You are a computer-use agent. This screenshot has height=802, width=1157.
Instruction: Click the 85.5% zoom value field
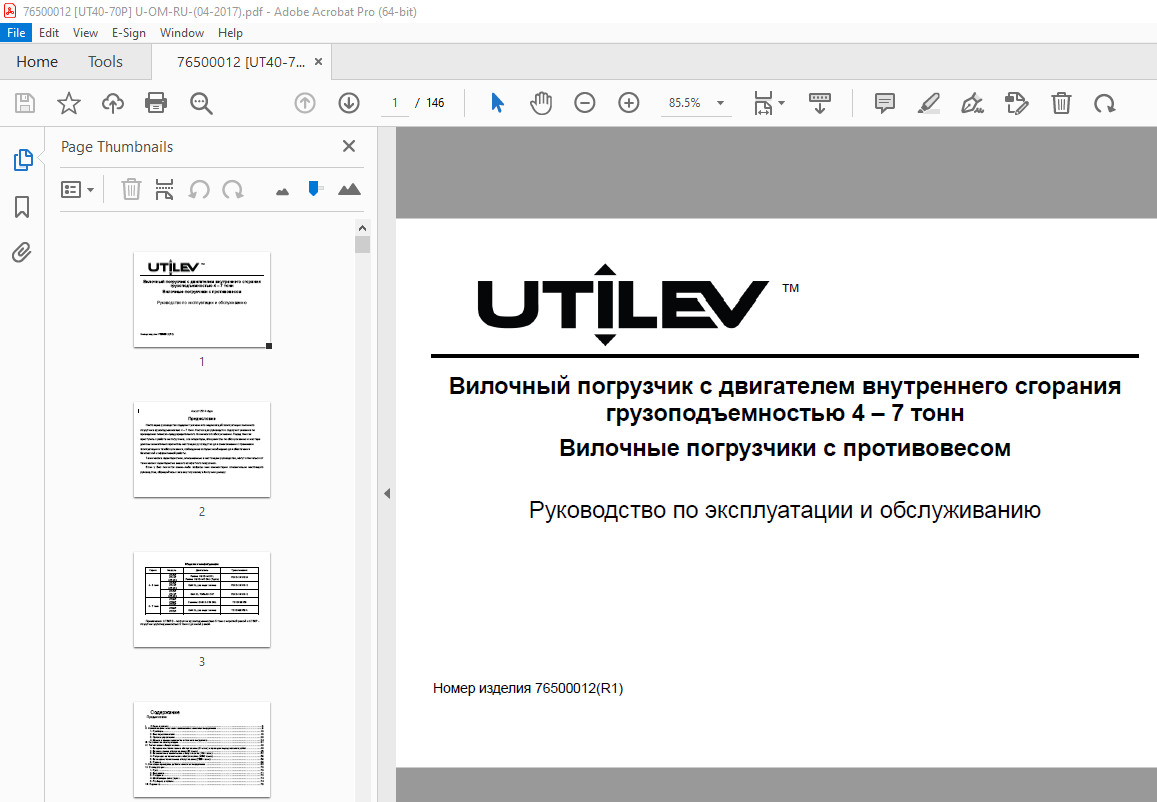[685, 103]
